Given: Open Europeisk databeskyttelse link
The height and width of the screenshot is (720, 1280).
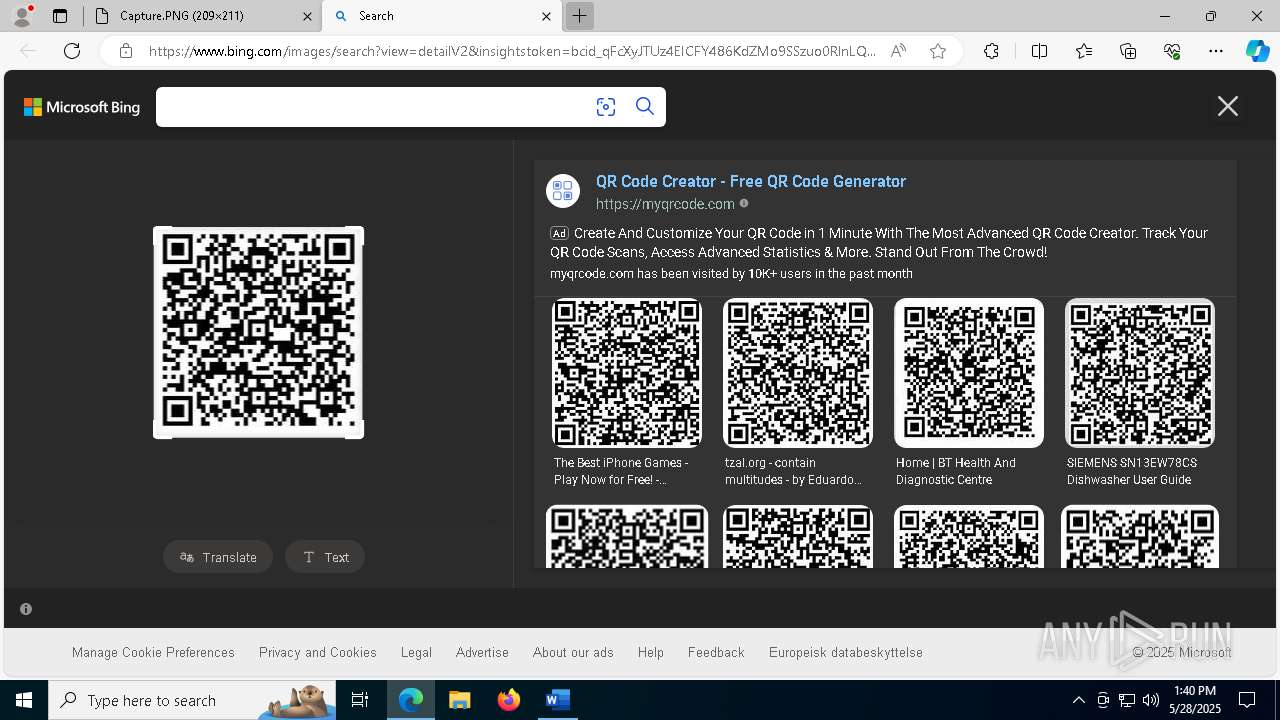Looking at the screenshot, I should point(846,652).
